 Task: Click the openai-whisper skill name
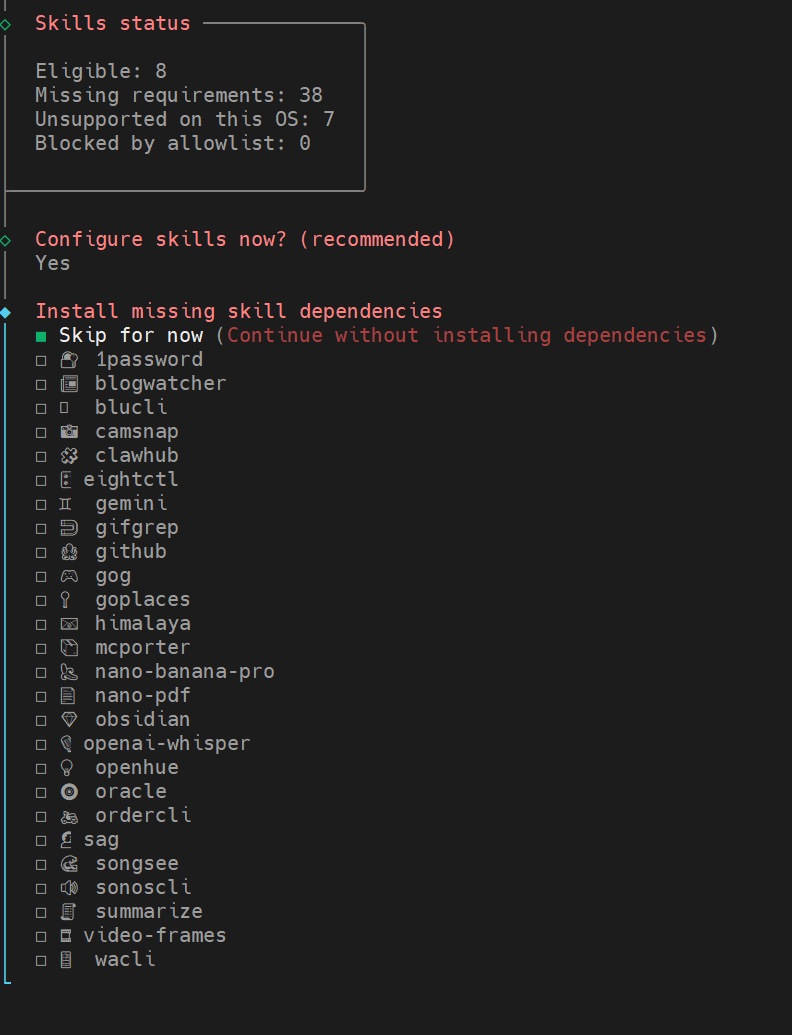(167, 744)
